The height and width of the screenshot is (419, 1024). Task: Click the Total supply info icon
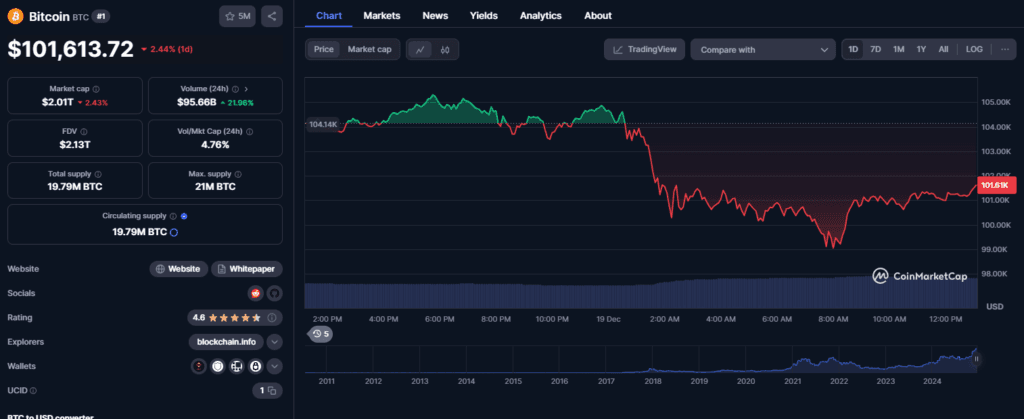[x=98, y=174]
